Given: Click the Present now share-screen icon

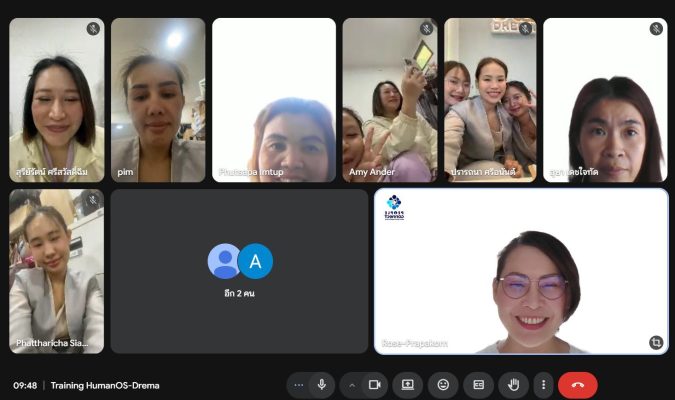Looking at the screenshot, I should [408, 384].
